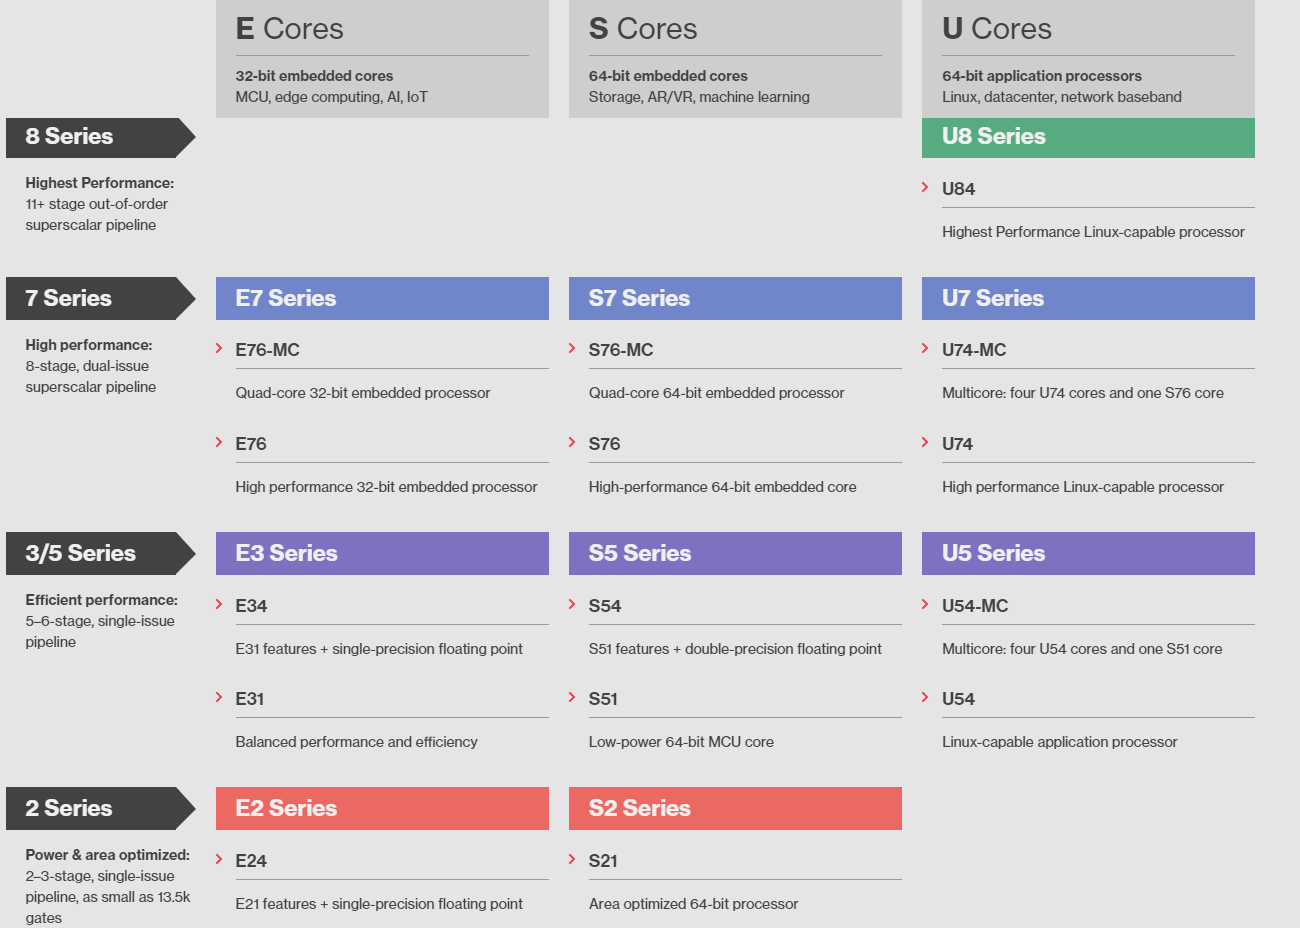Click the chevron arrow beside S51
Screen dimensions: 1300x928
click(x=572, y=697)
